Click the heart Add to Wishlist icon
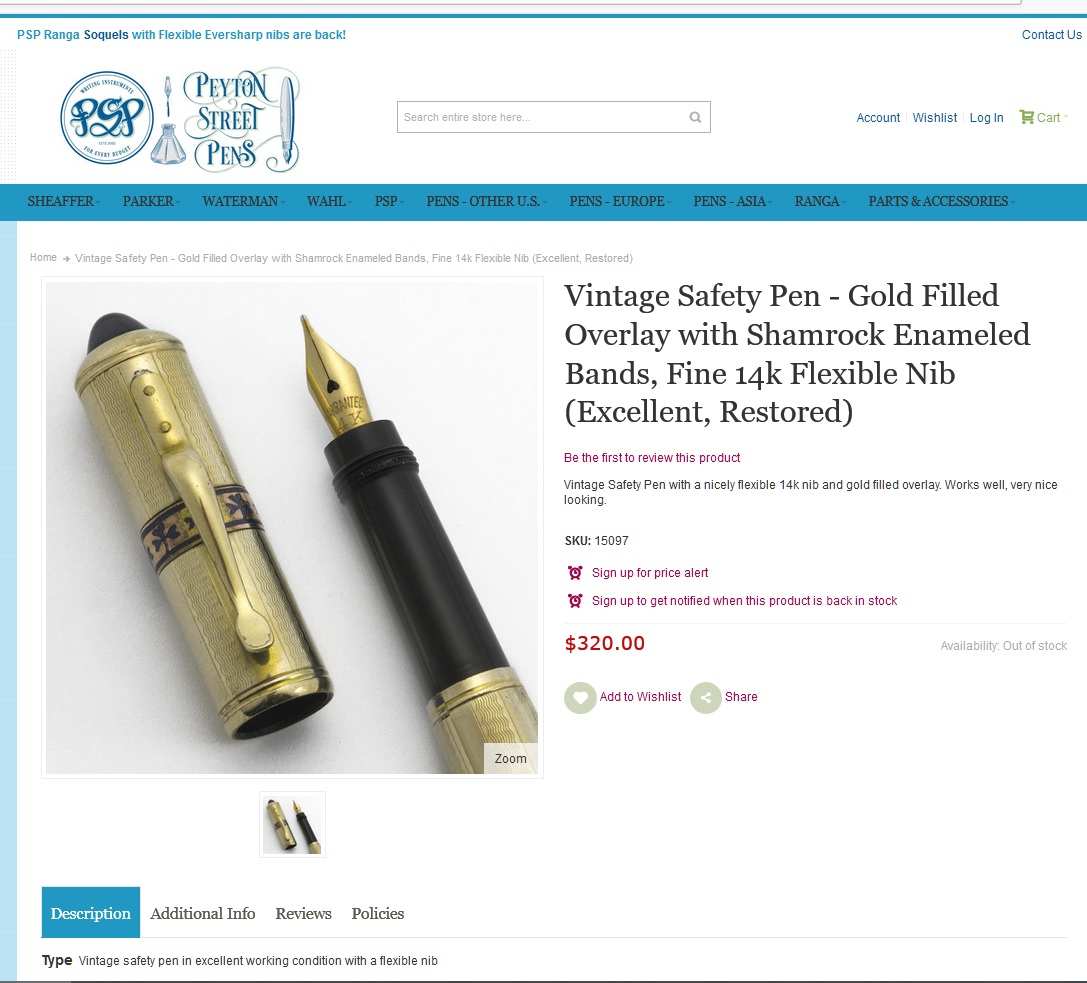The height and width of the screenshot is (983, 1087). 580,697
